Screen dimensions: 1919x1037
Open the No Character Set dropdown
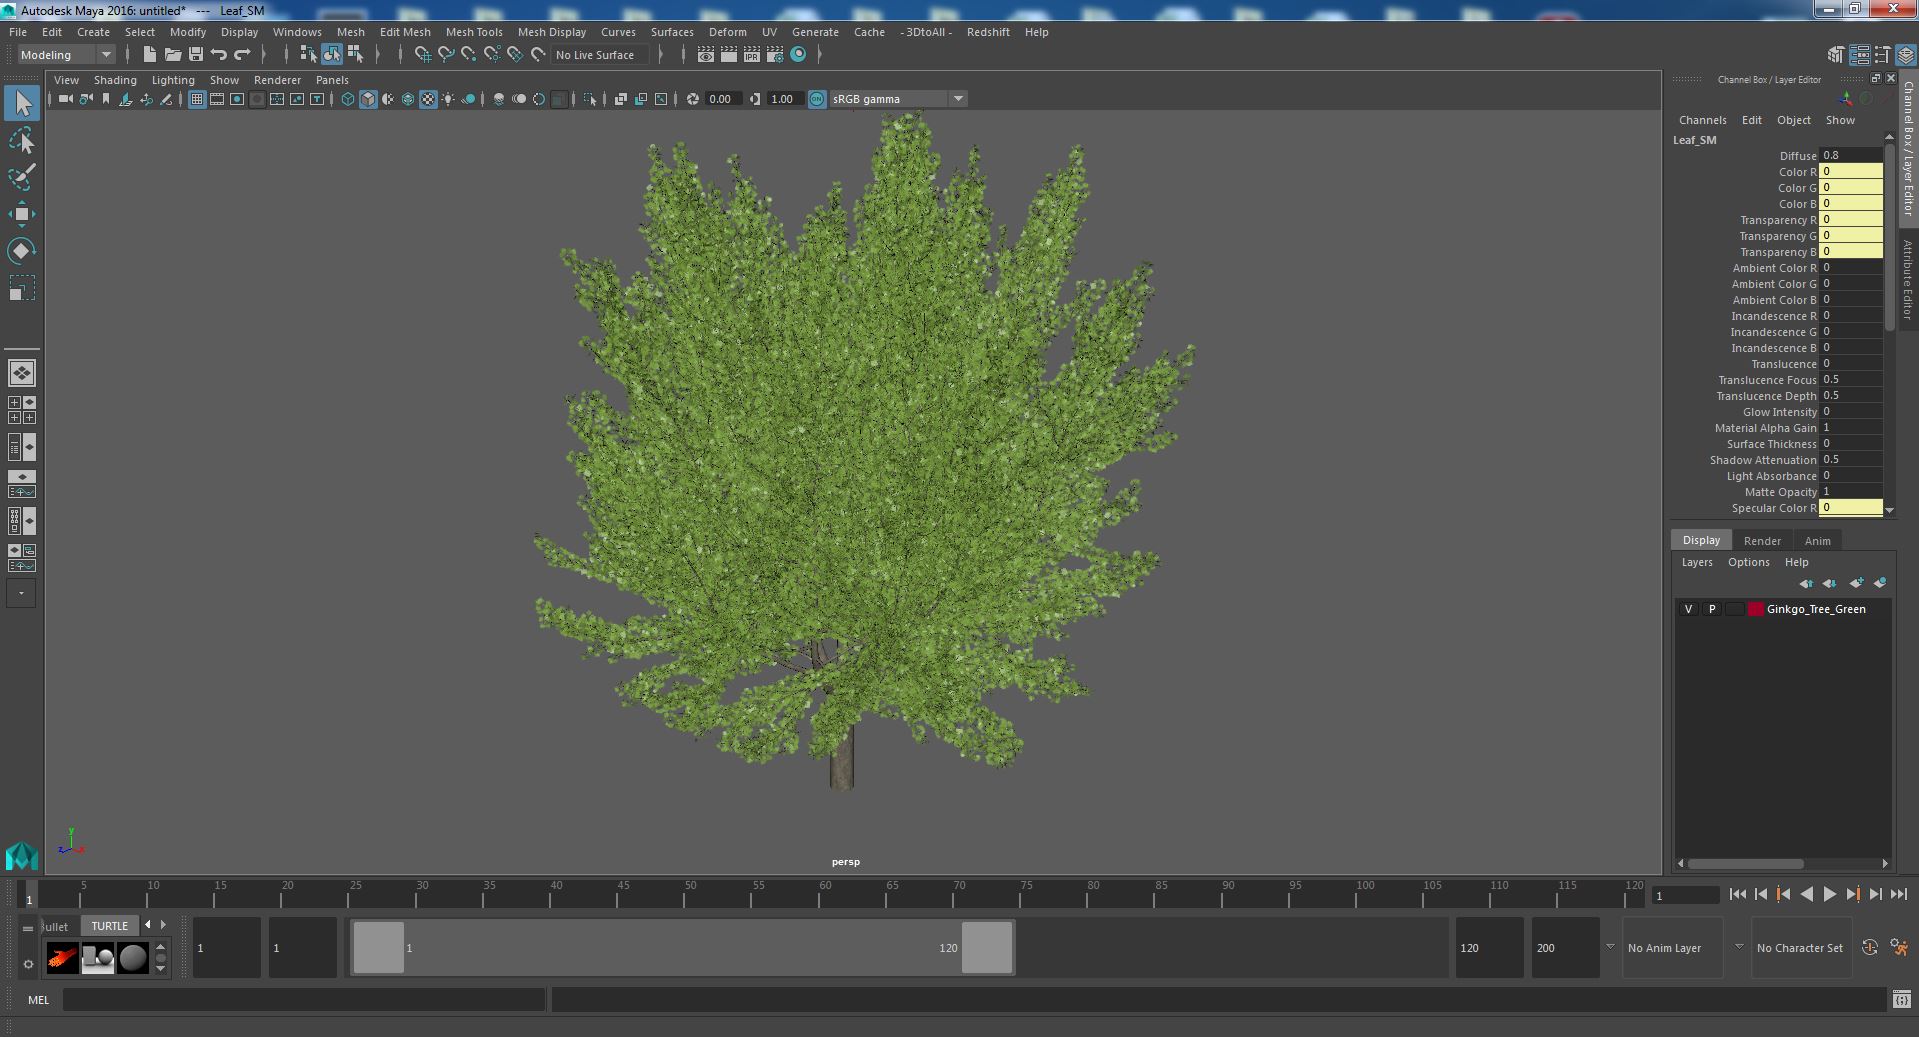(1801, 948)
